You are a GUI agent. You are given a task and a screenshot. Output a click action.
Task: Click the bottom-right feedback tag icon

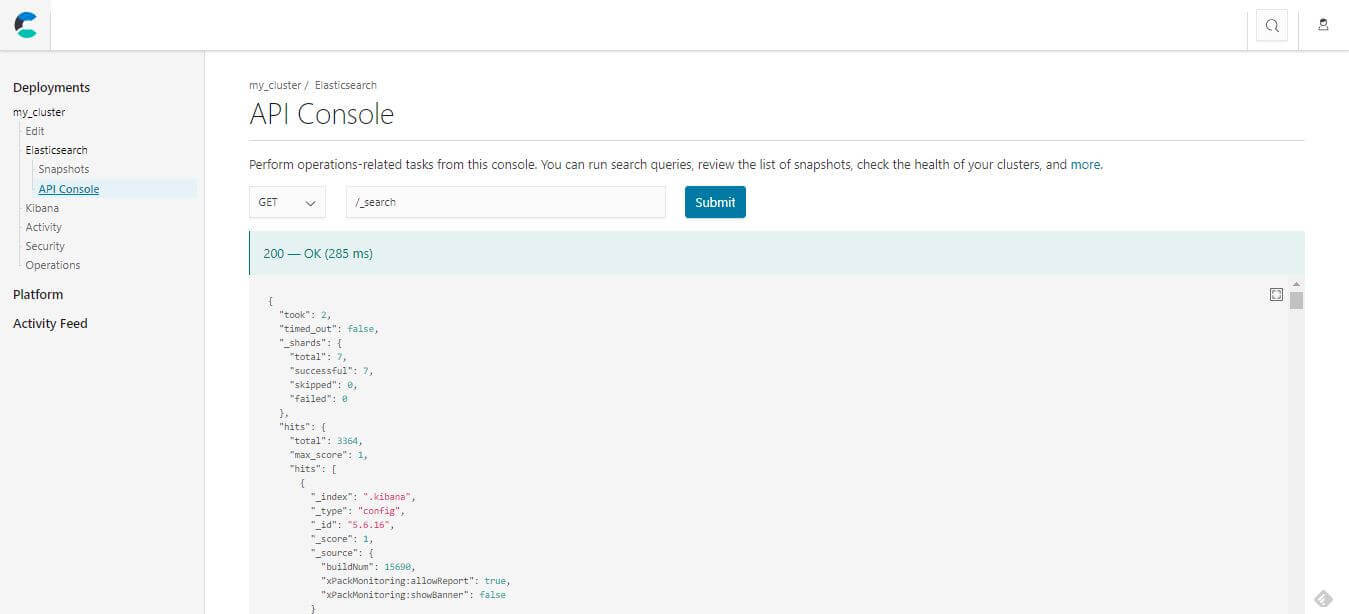tap(1322, 598)
